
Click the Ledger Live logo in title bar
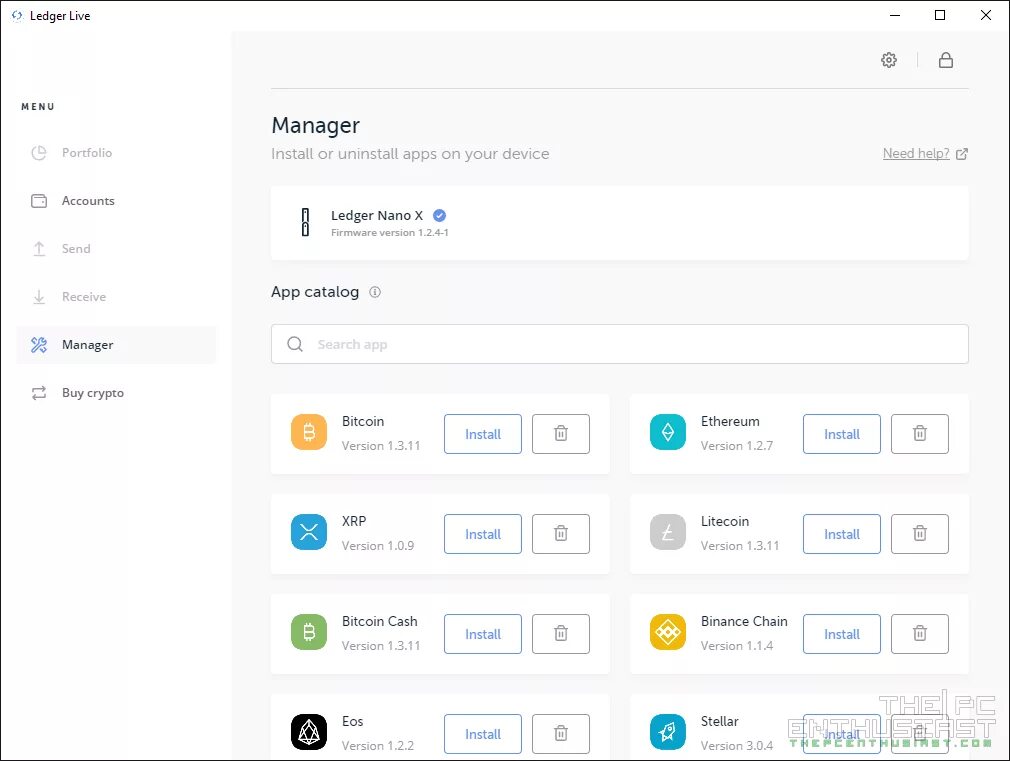(17, 15)
